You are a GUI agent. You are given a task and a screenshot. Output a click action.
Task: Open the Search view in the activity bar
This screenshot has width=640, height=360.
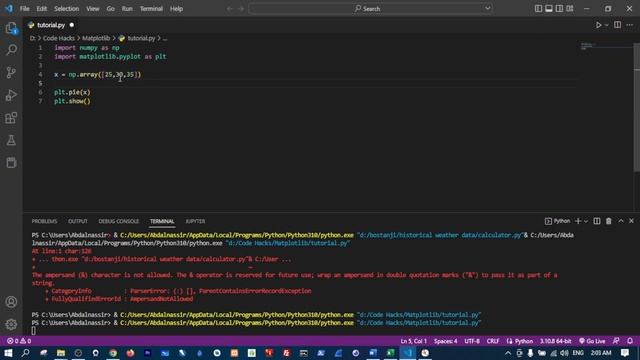click(x=11, y=50)
